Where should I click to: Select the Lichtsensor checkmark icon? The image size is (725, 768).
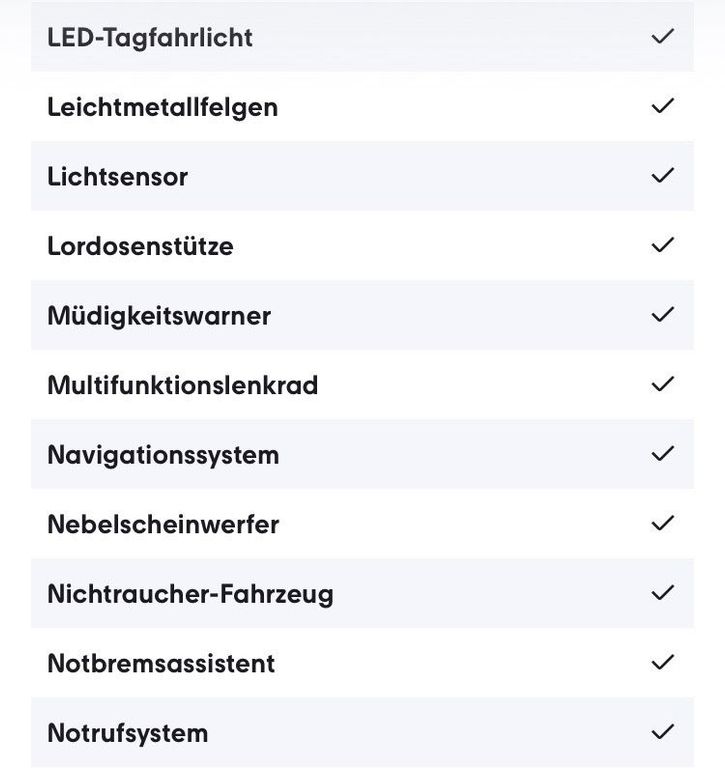662,175
